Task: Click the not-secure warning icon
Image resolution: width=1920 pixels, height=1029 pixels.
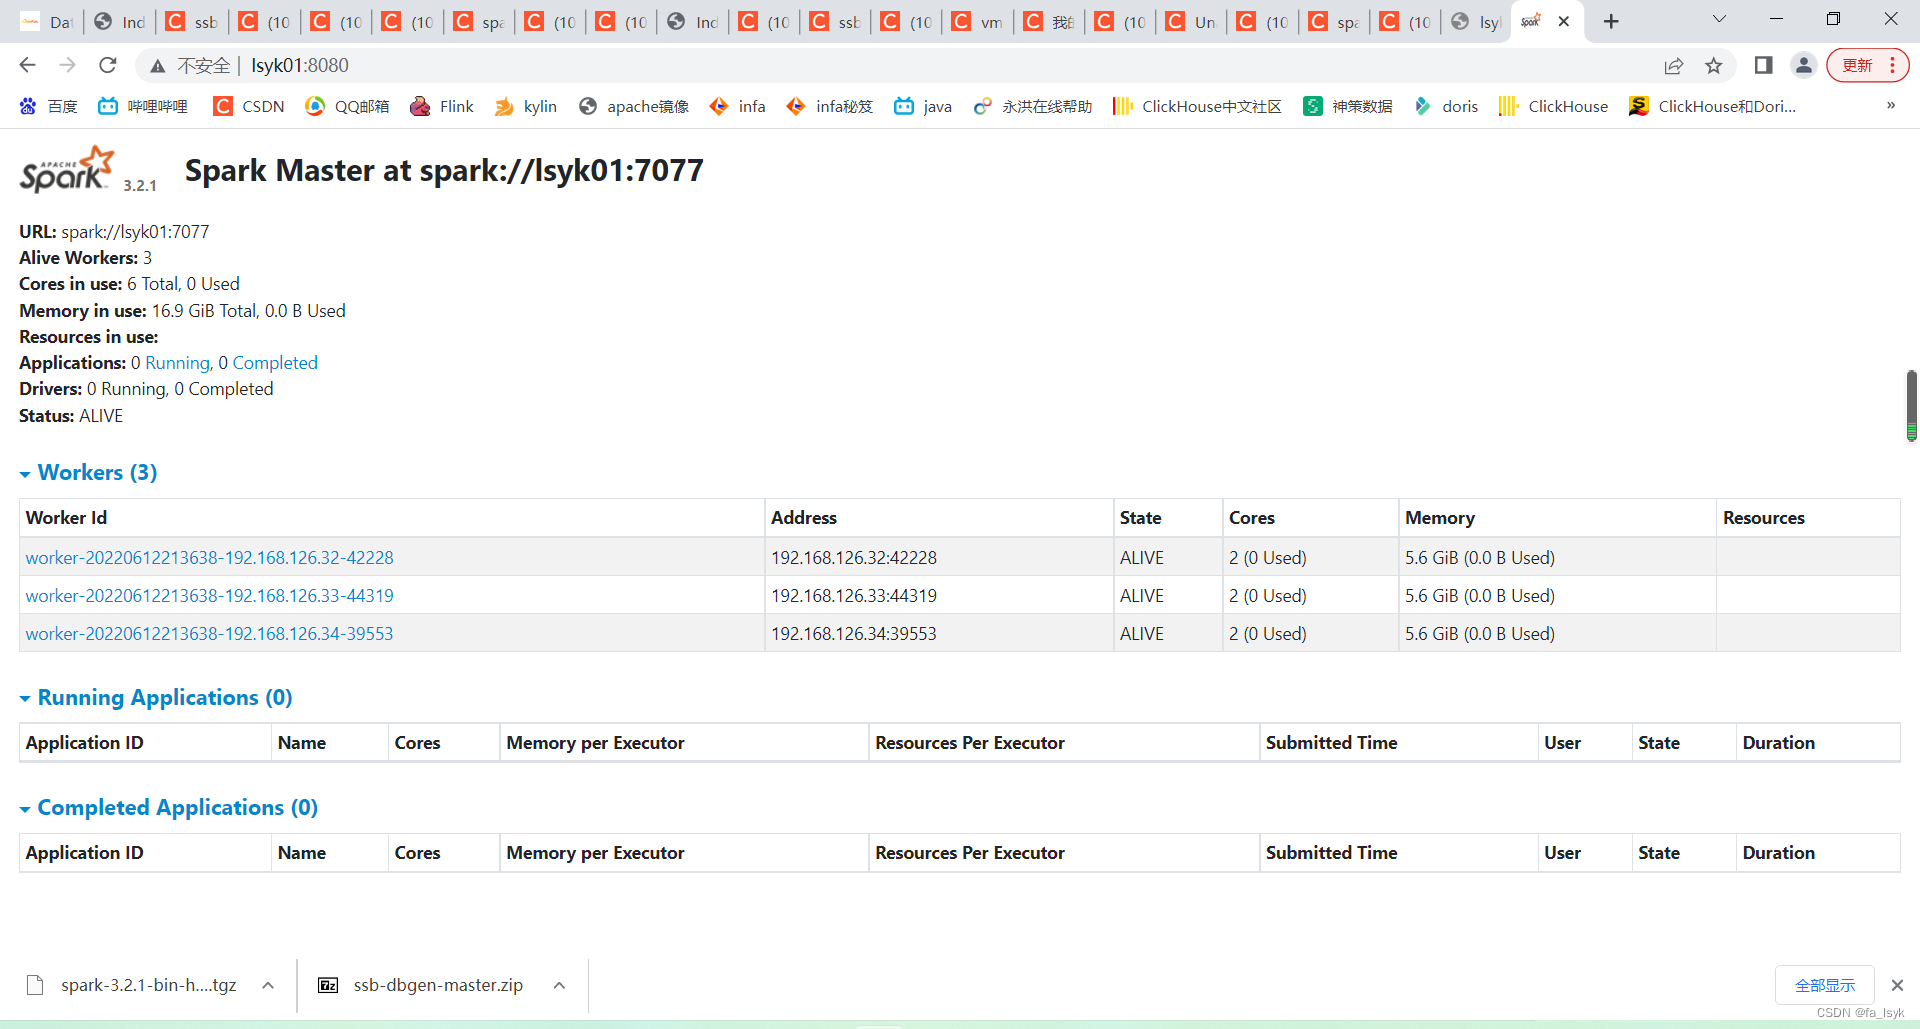Action: [157, 66]
